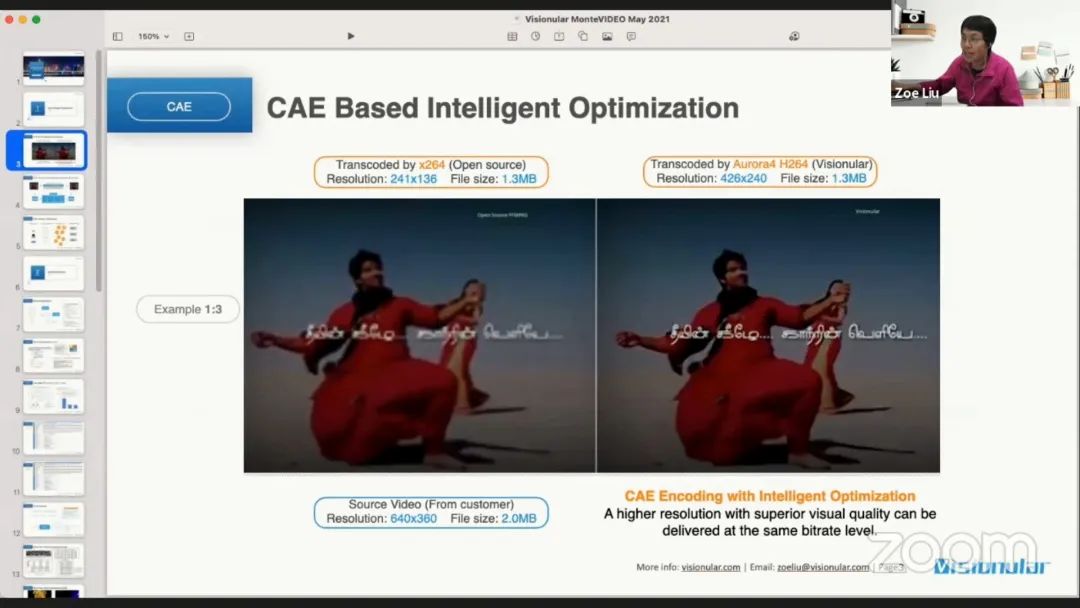Expand the 150% zoom level dropdown
The width and height of the screenshot is (1080, 608).
pos(153,36)
